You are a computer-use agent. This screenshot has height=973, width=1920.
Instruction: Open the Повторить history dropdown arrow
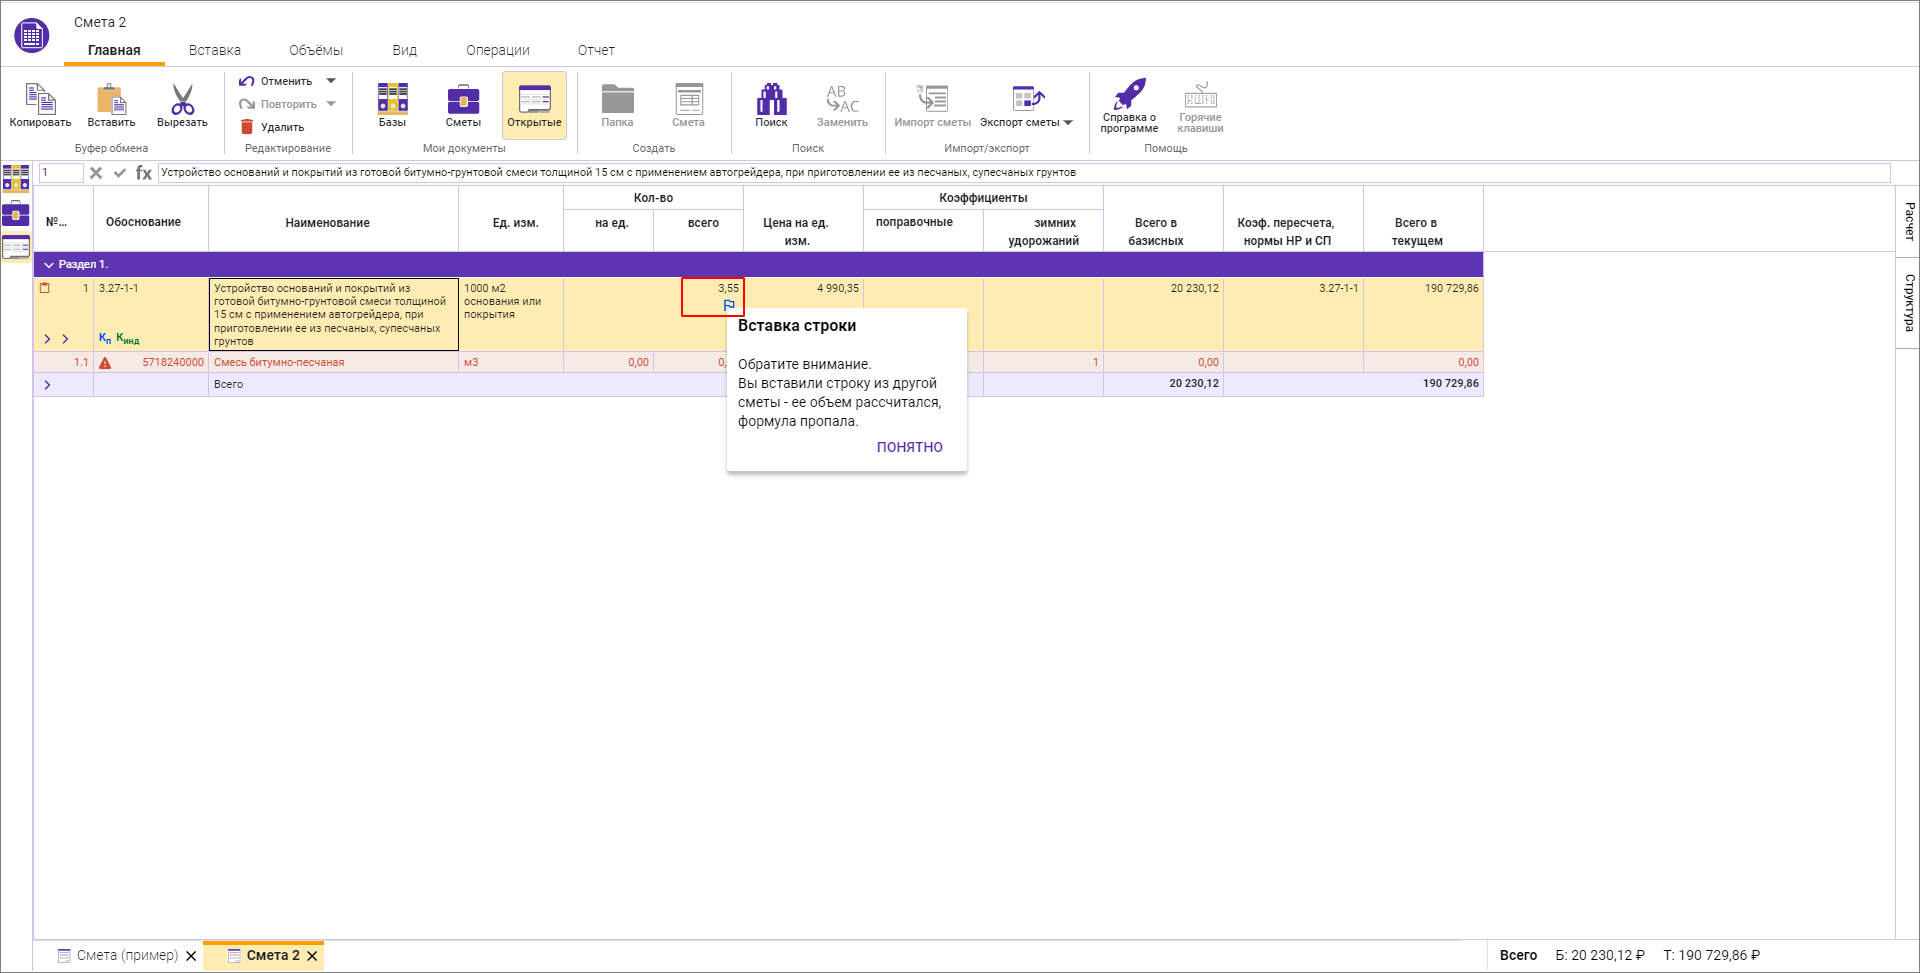331,104
